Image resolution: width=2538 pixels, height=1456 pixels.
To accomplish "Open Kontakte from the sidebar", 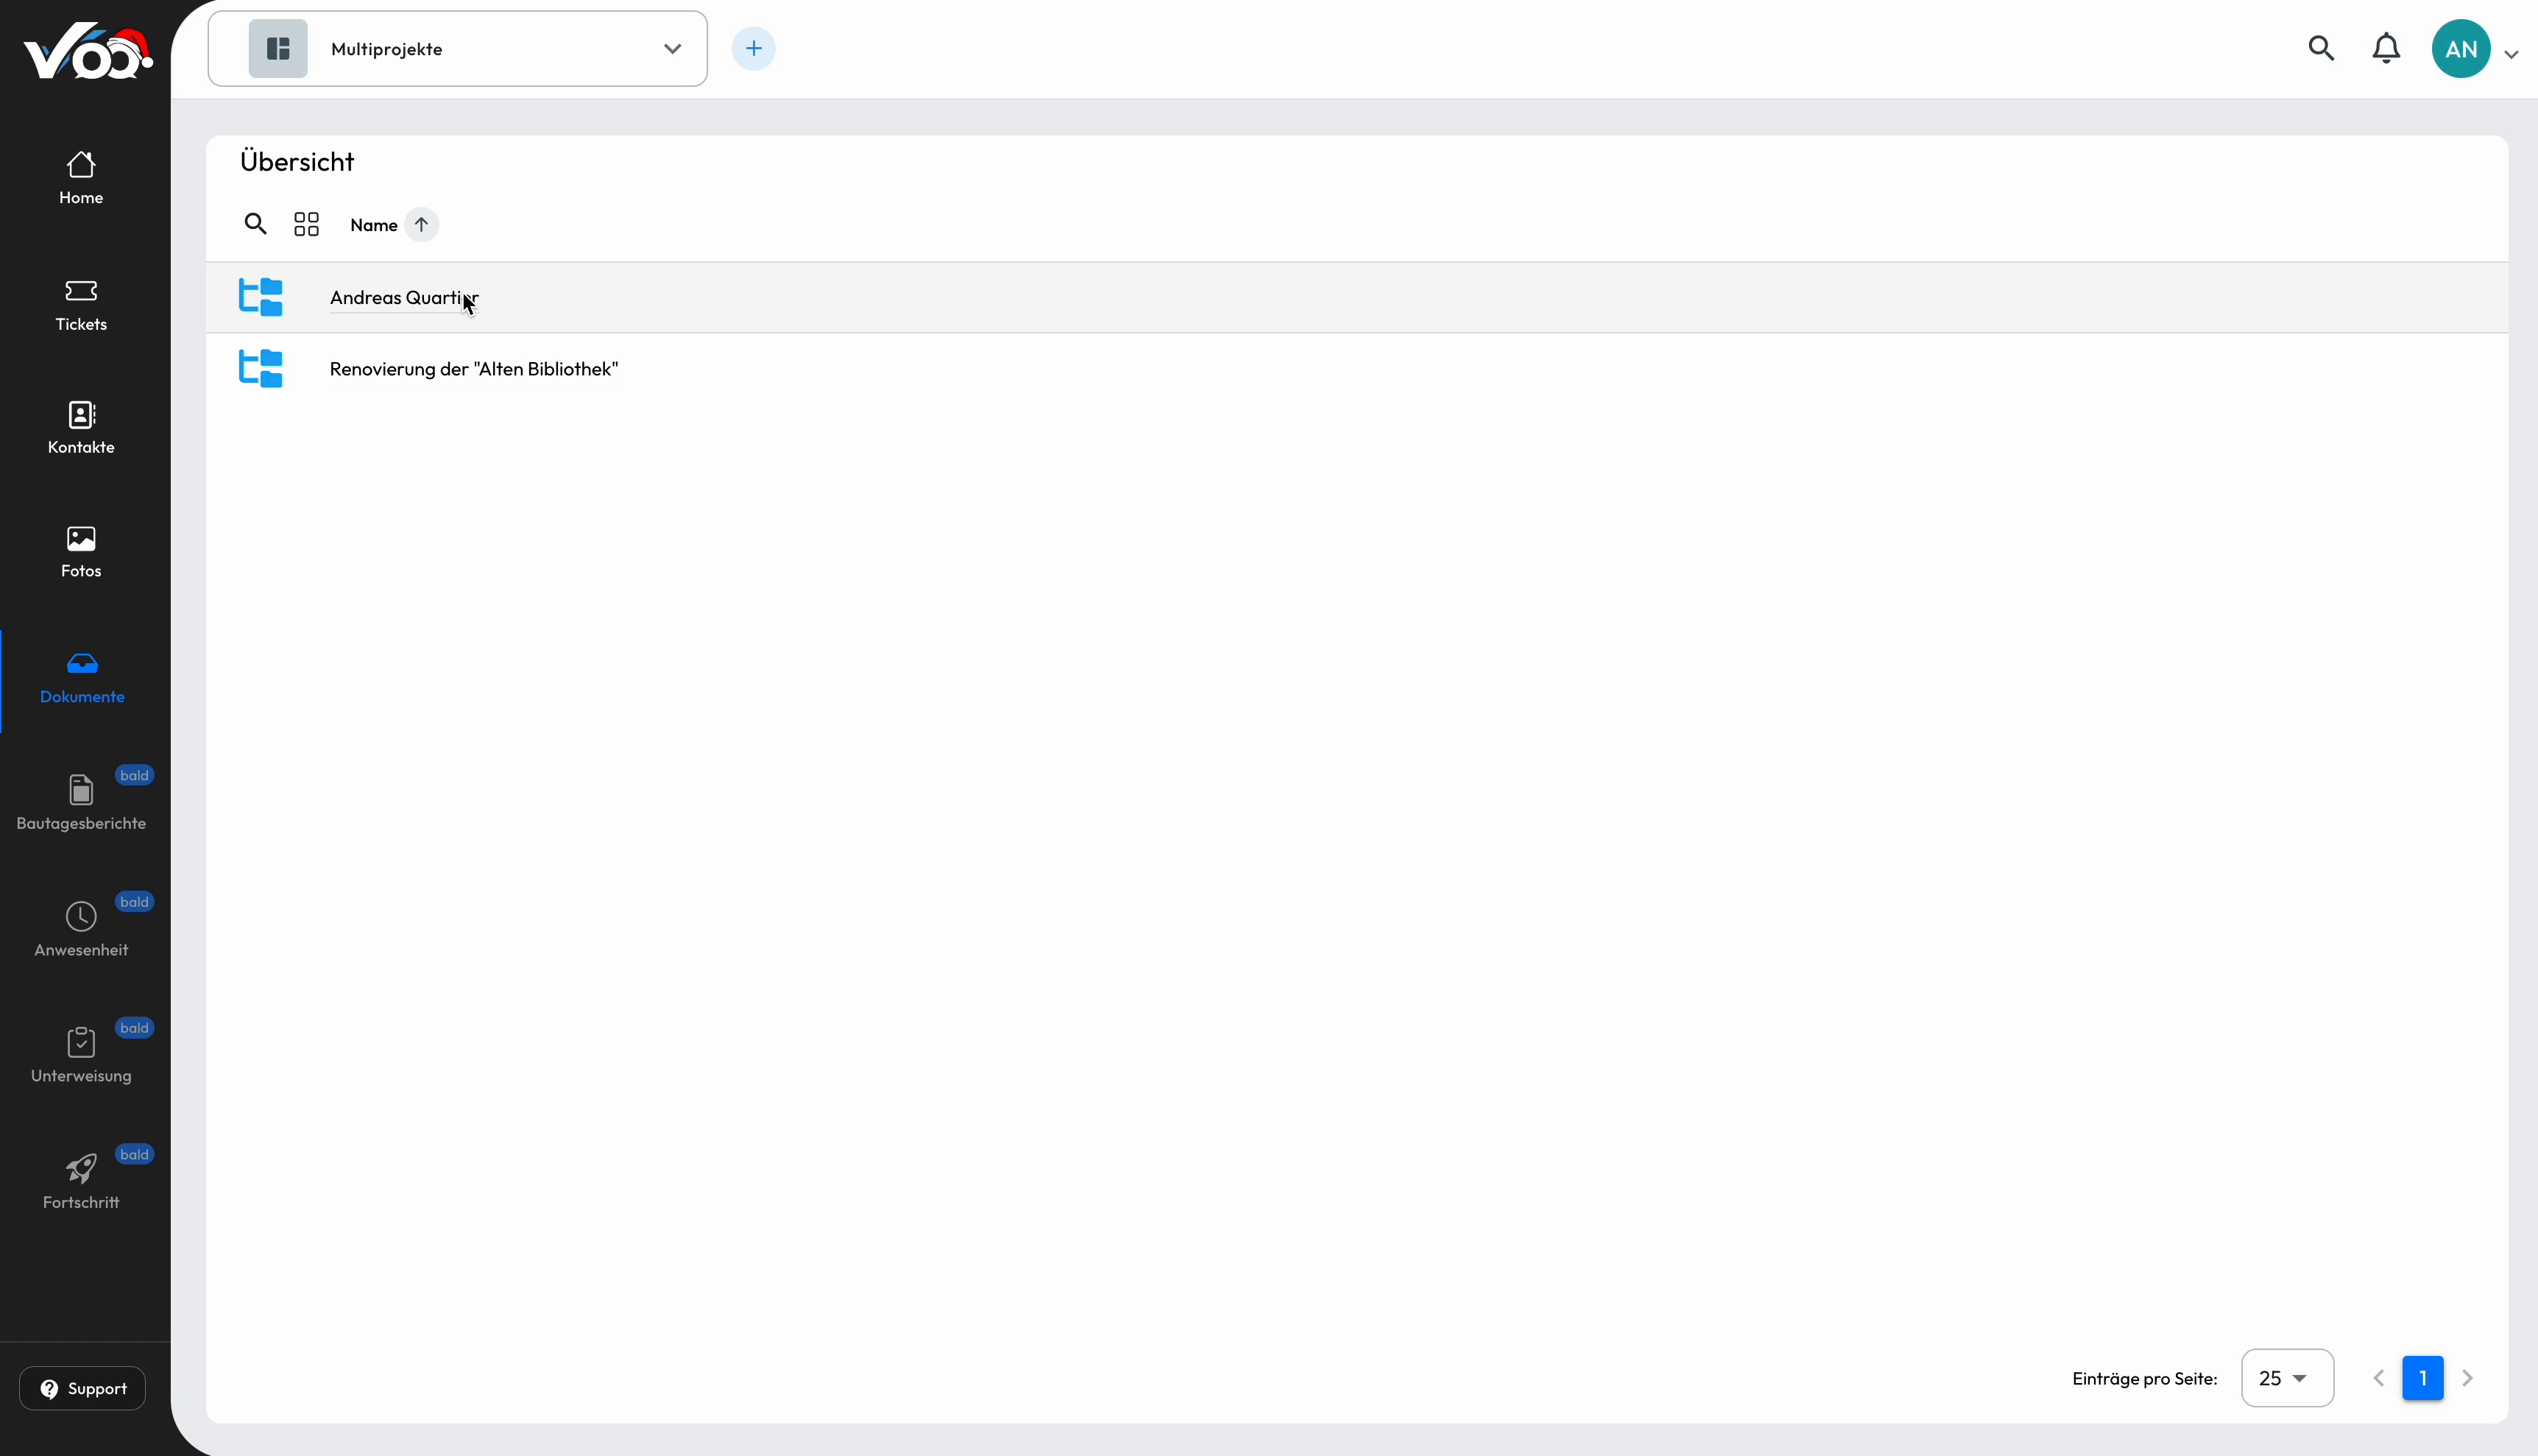I will click(x=80, y=427).
